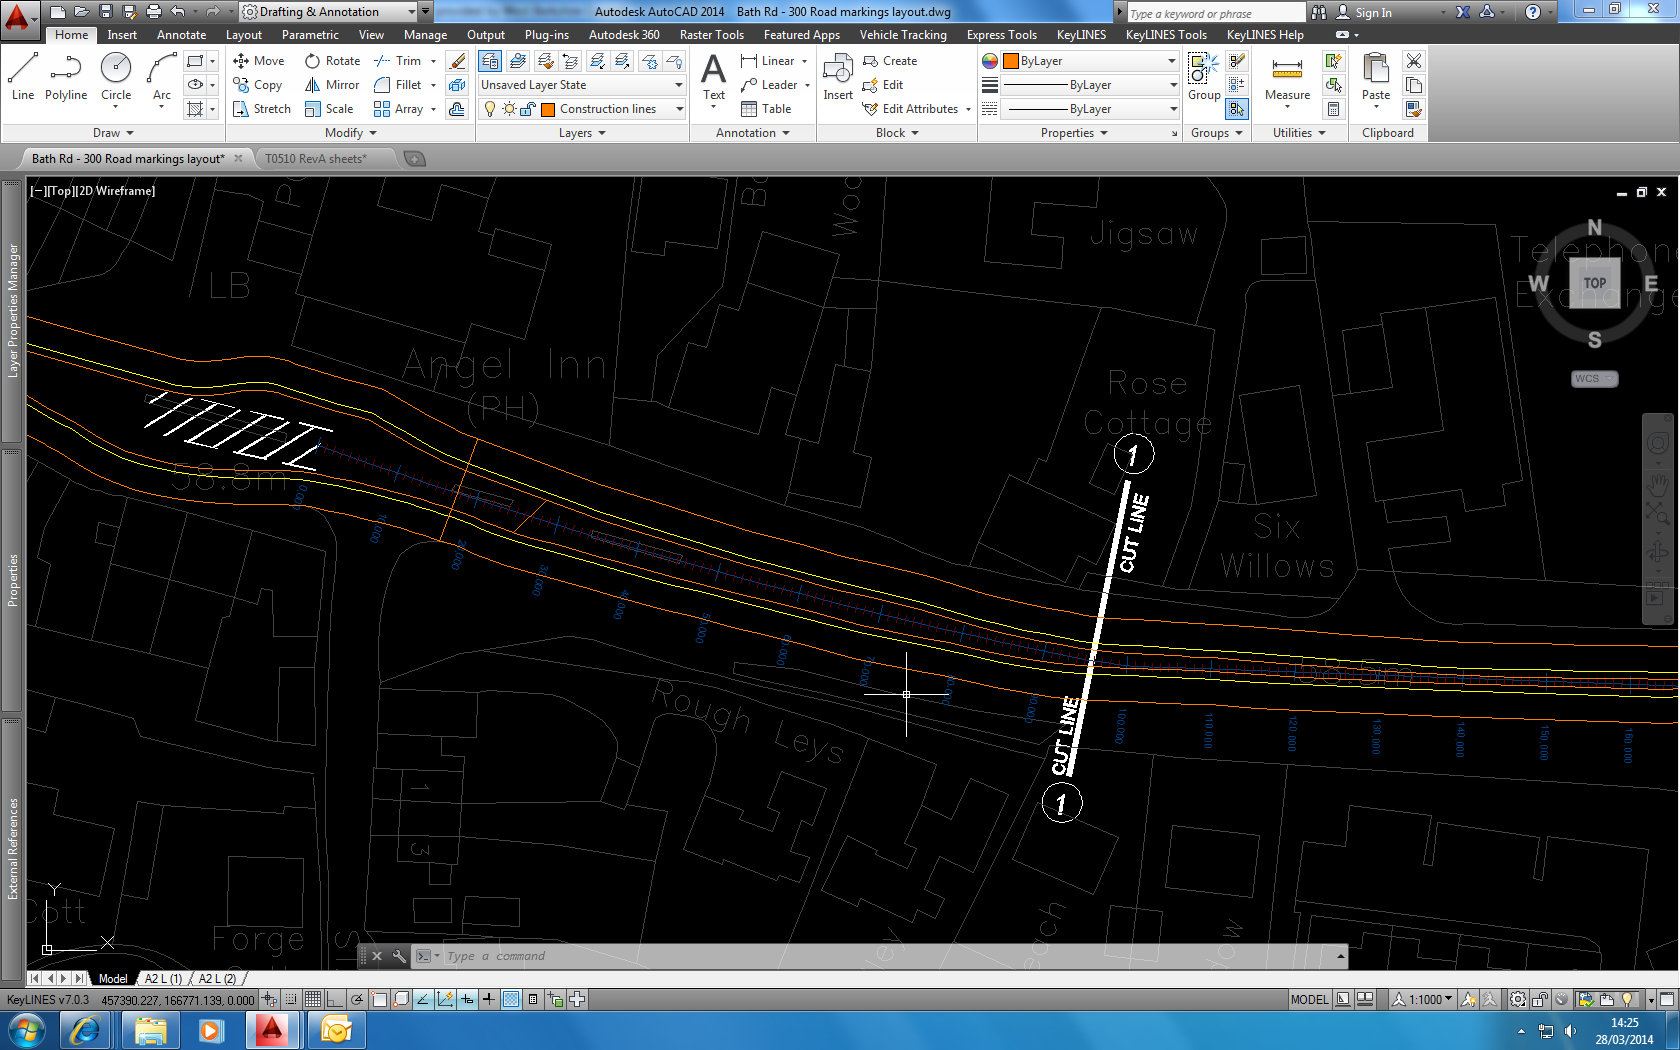The height and width of the screenshot is (1050, 1680).
Task: Click the Rectangle draw tool
Action: click(x=195, y=61)
